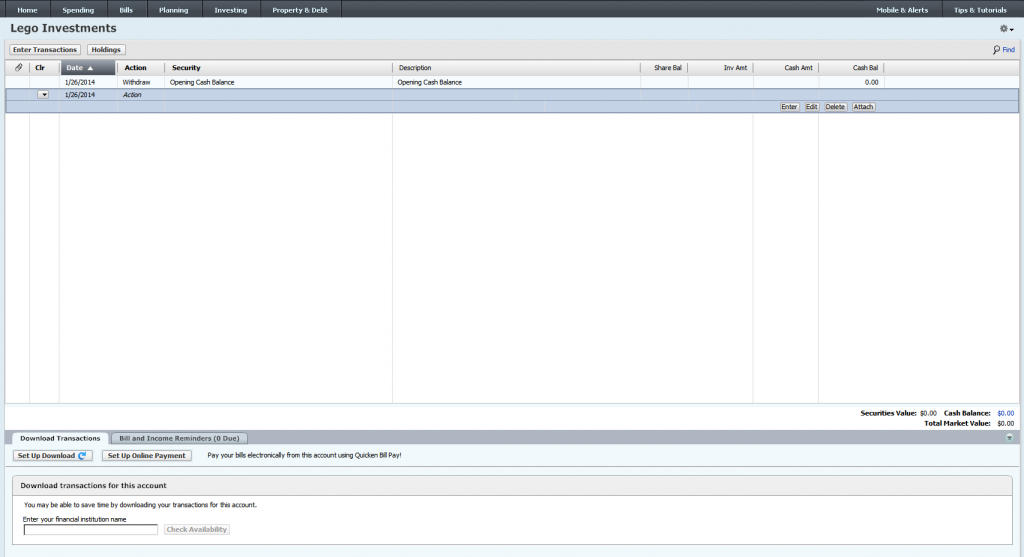Viewport: 1024px width, 557px height.
Task: Sort by the Date column header
Action: pyautogui.click(x=88, y=67)
